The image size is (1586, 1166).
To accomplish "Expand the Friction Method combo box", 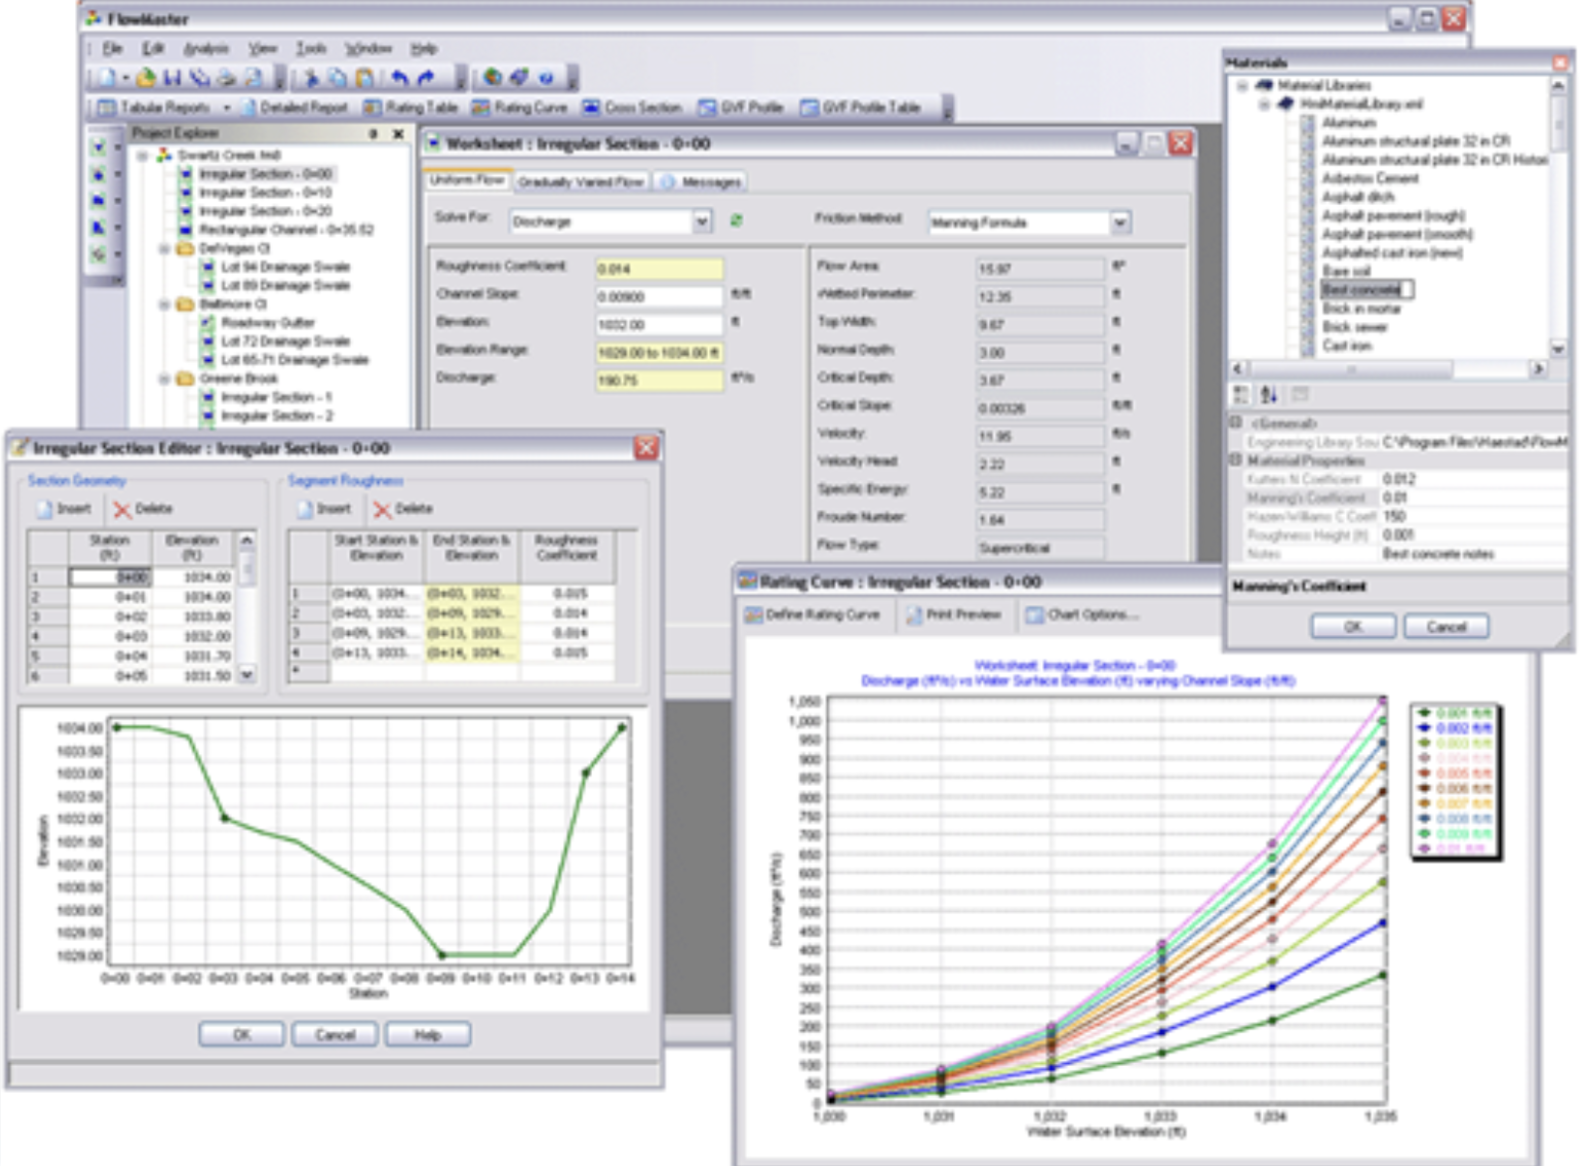I will click(1120, 222).
